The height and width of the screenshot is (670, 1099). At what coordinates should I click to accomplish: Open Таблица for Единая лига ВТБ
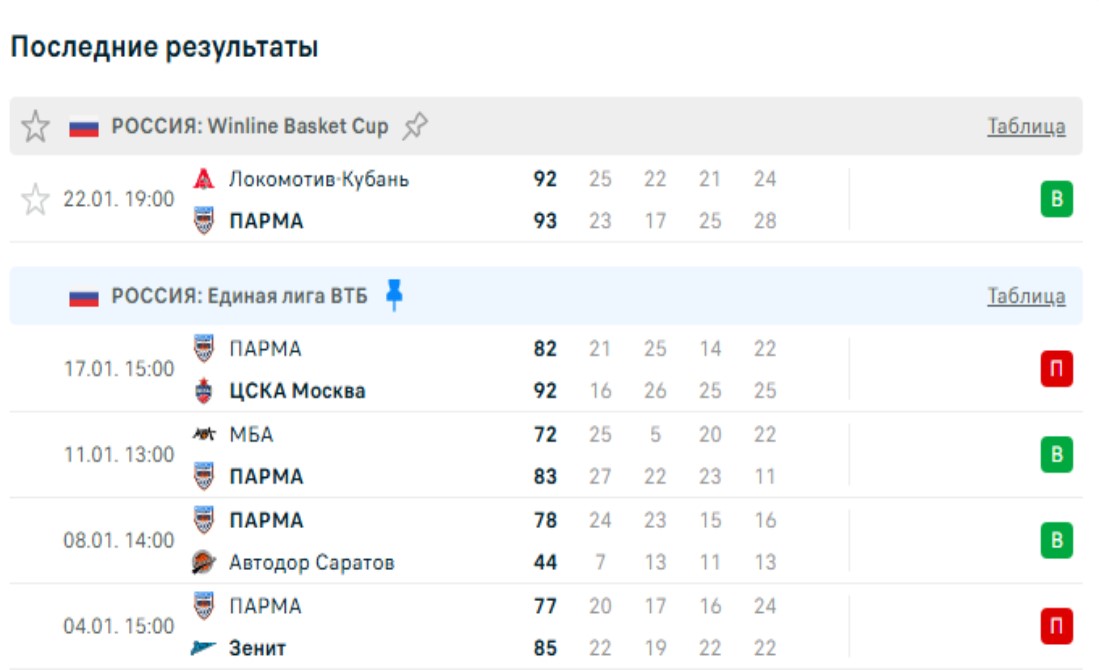1026,296
